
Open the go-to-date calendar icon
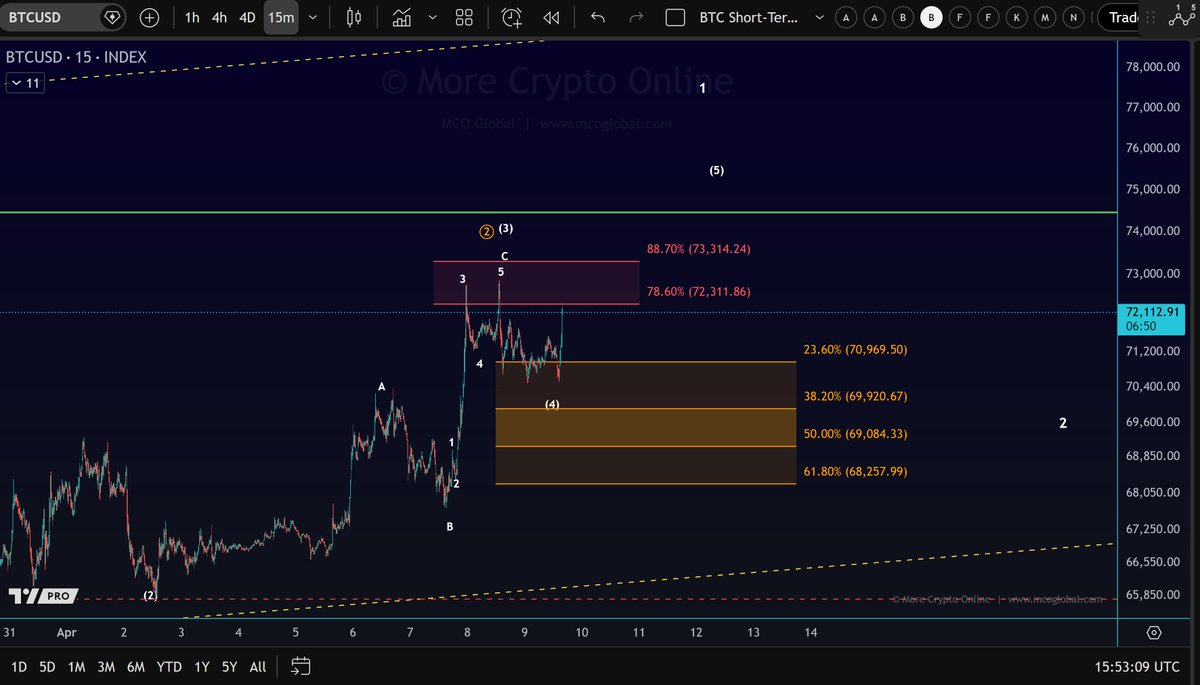tap(301, 666)
